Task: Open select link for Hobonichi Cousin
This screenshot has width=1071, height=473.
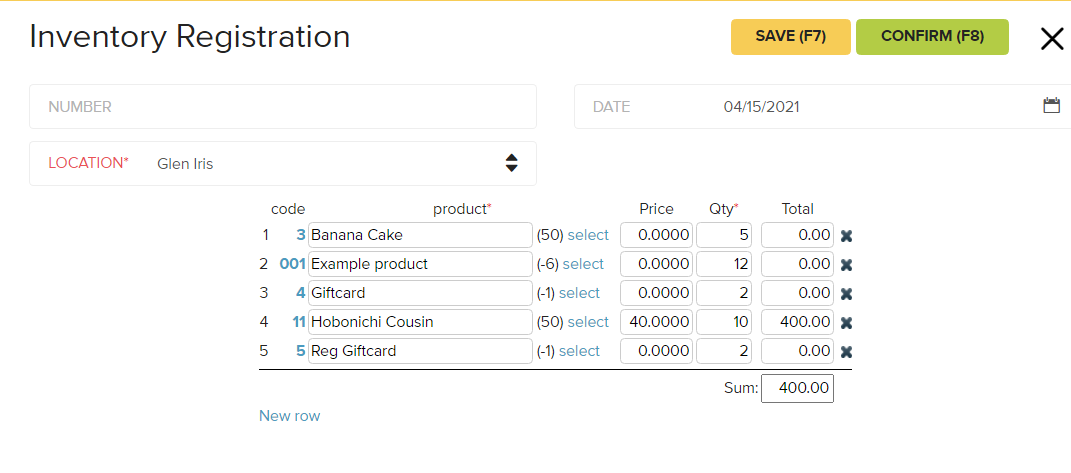Action: (588, 322)
